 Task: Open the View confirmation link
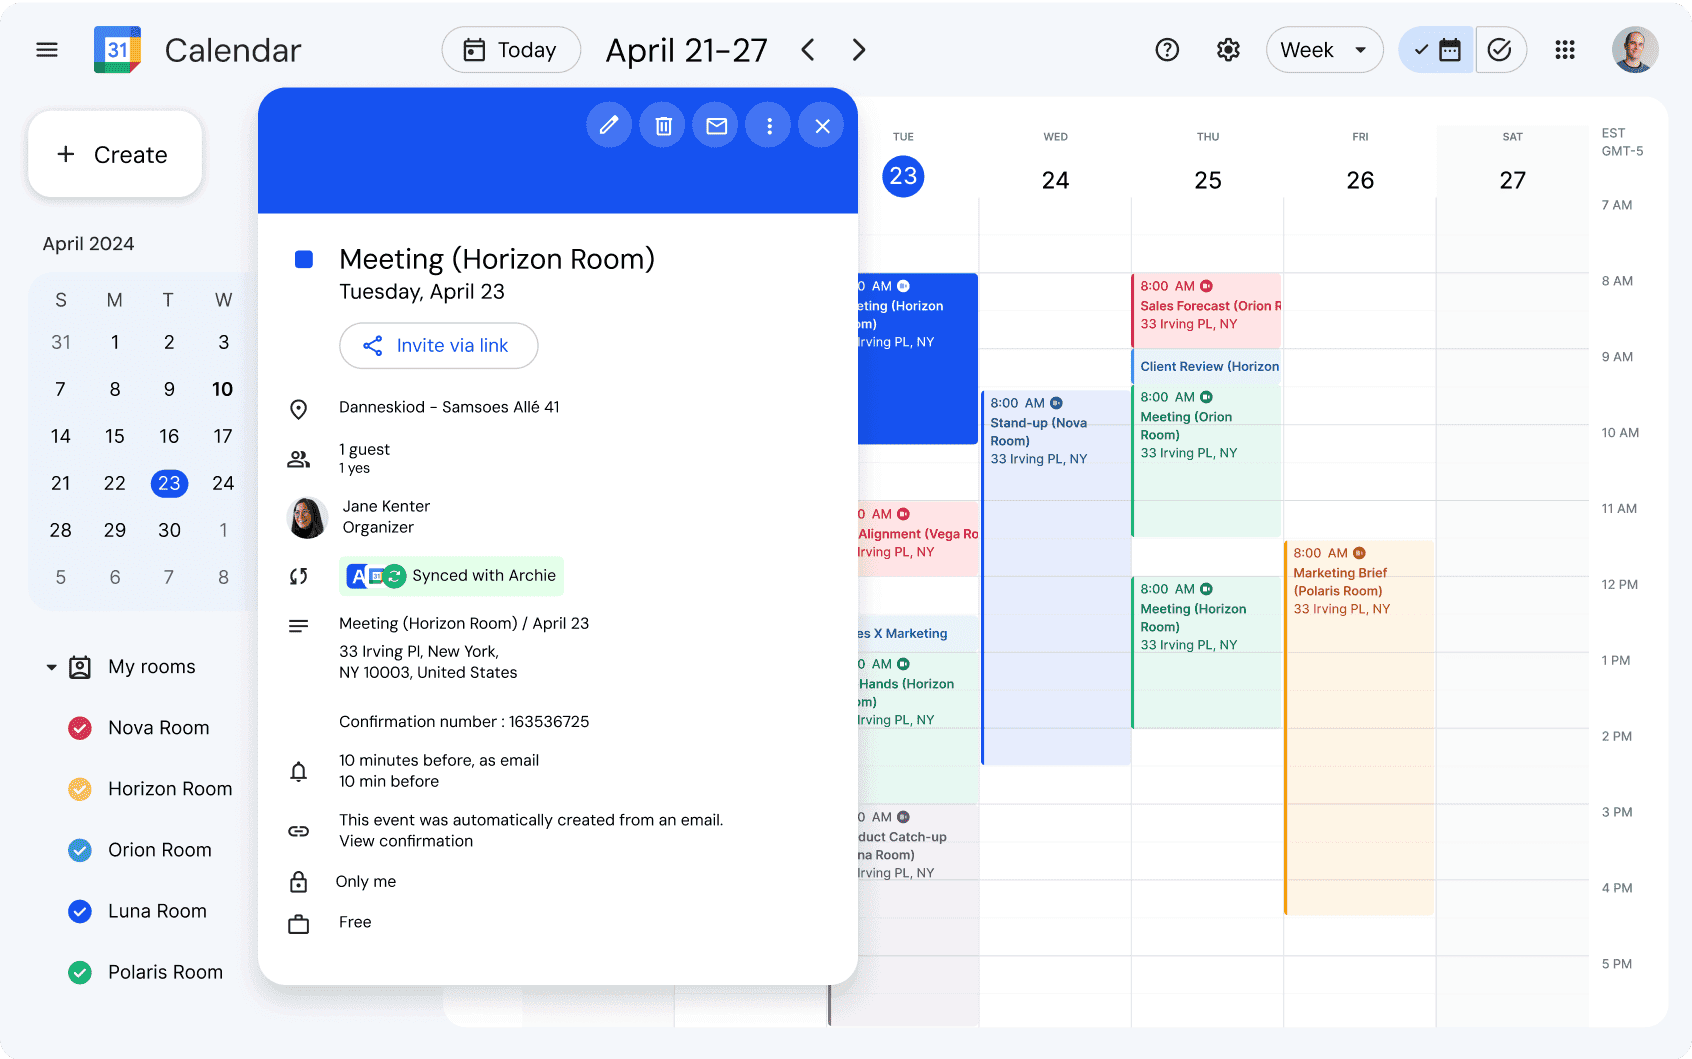pyautogui.click(x=405, y=841)
